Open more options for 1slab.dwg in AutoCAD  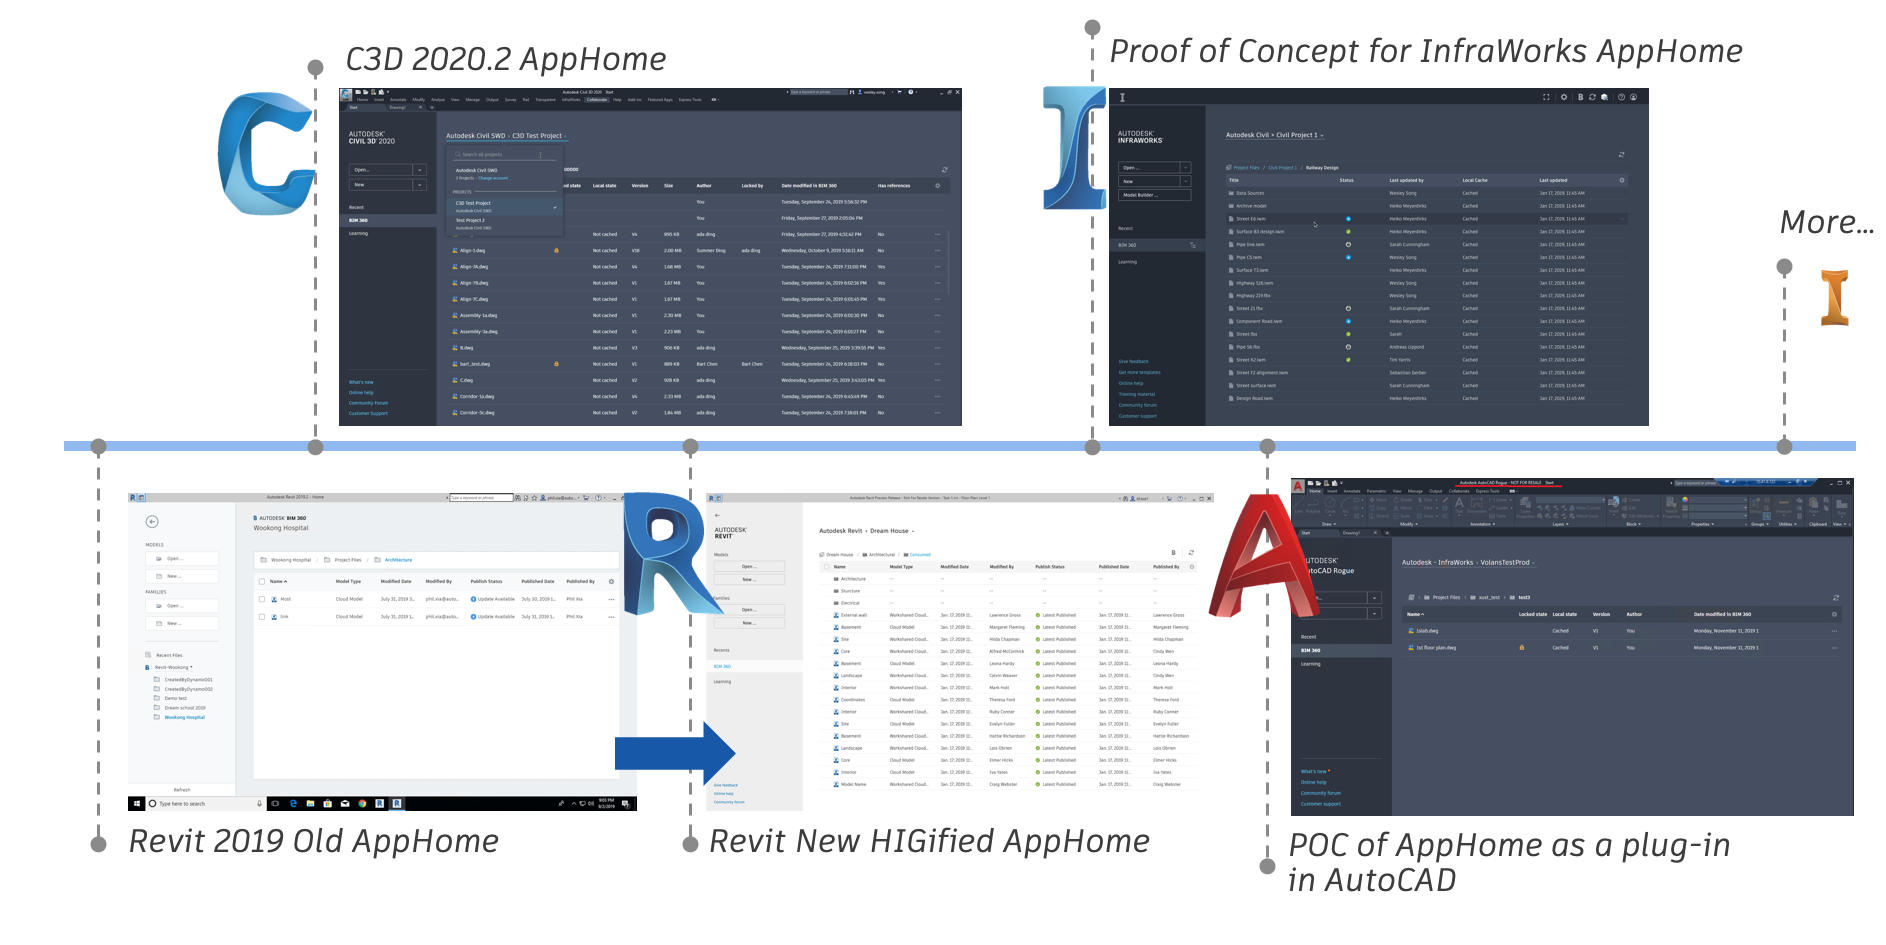point(1834,631)
